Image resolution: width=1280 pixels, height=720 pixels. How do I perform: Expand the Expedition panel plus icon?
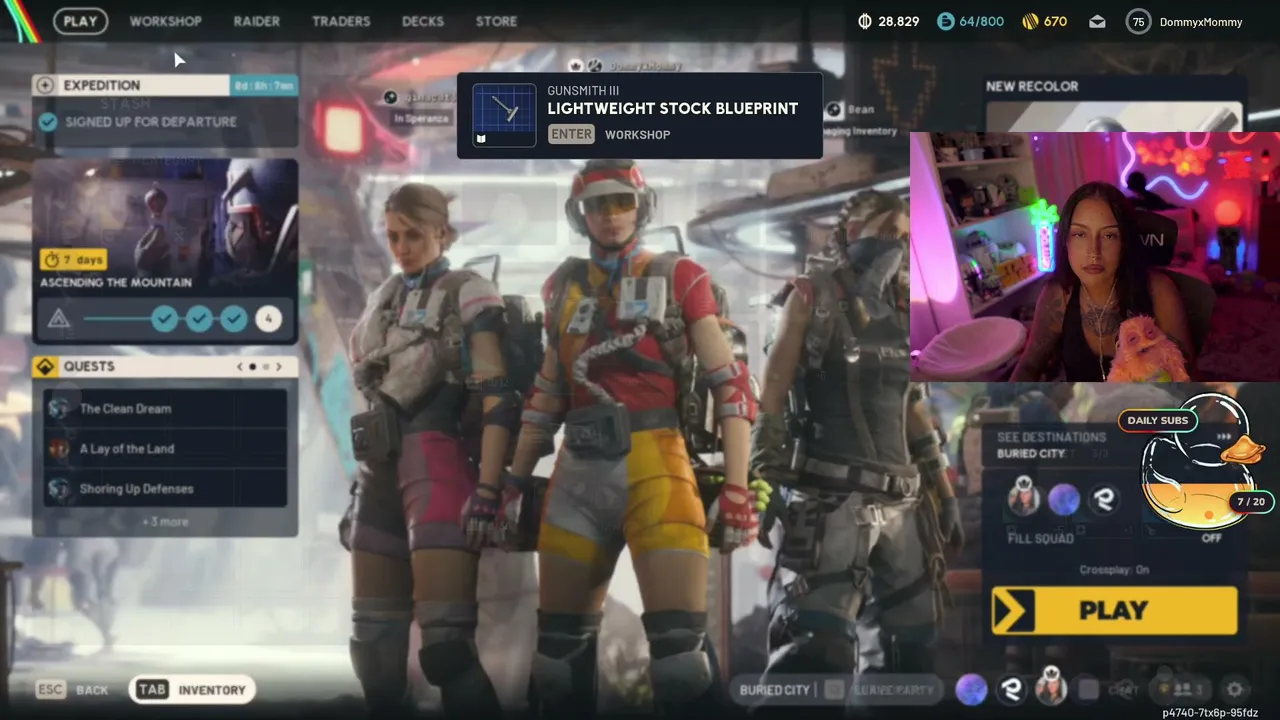pos(45,86)
